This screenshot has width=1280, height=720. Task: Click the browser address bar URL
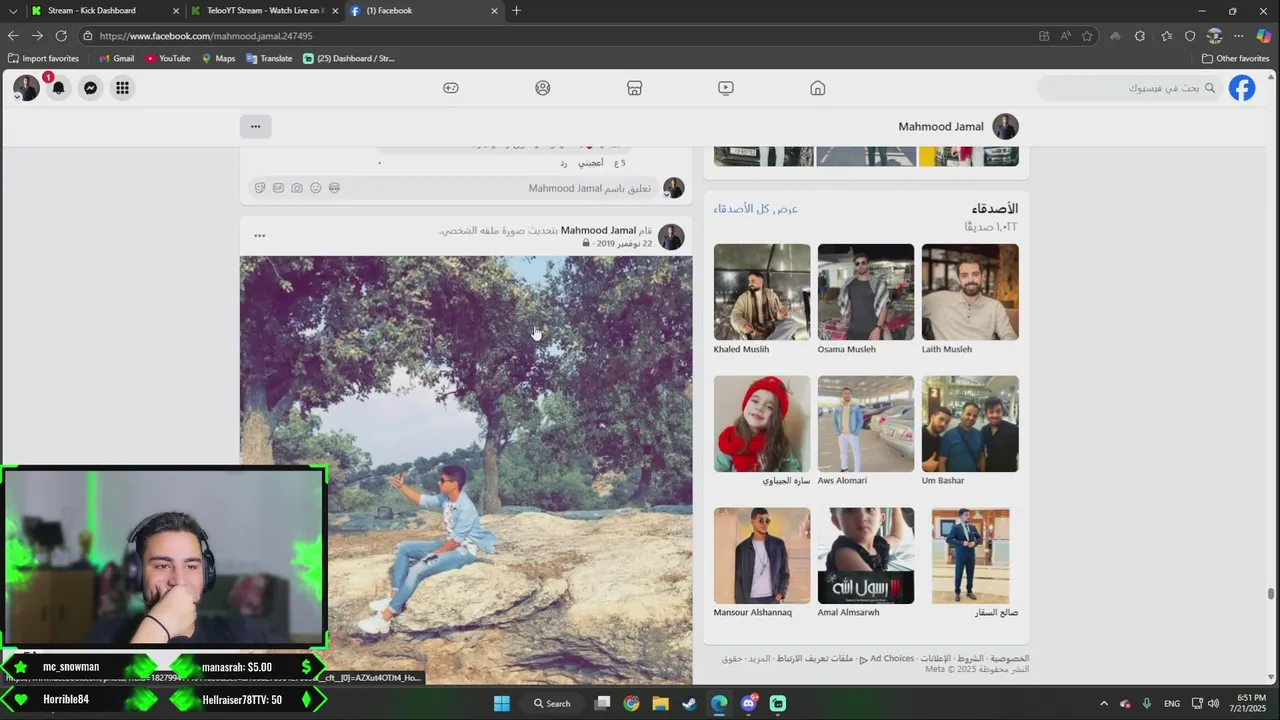click(206, 36)
